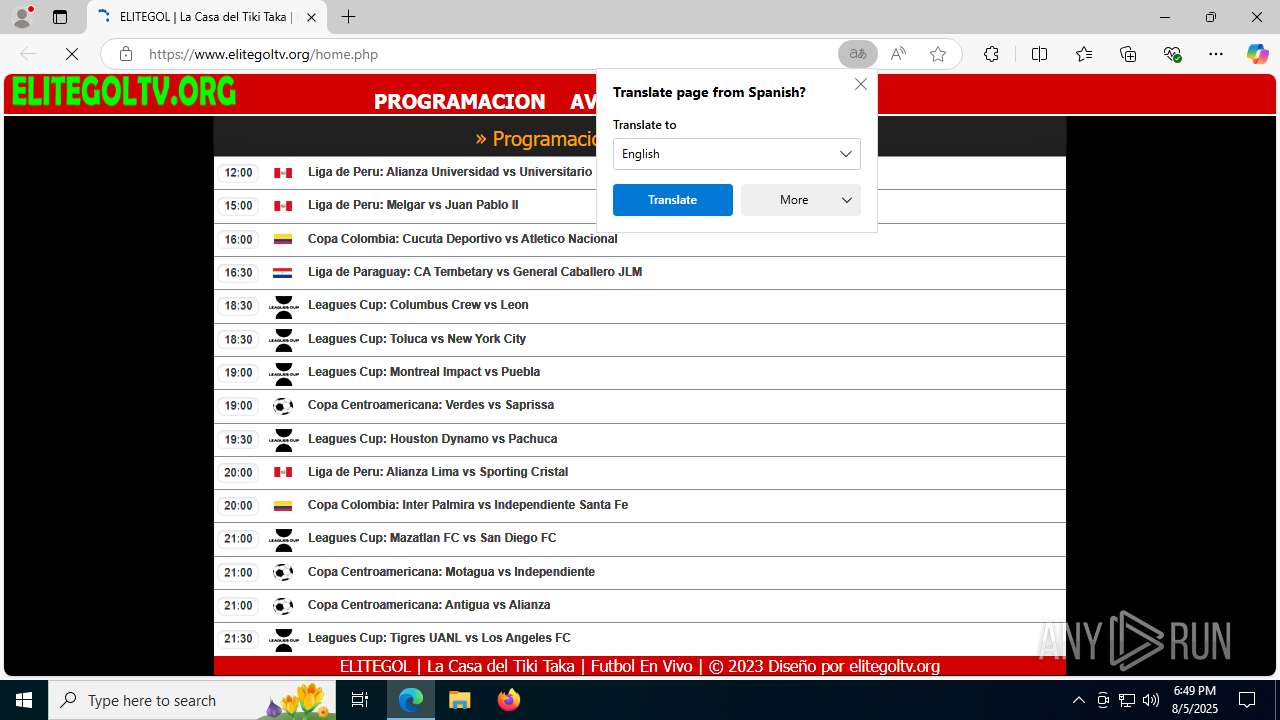Click the Edge taskbar icon
The width and height of the screenshot is (1280, 720).
(411, 700)
